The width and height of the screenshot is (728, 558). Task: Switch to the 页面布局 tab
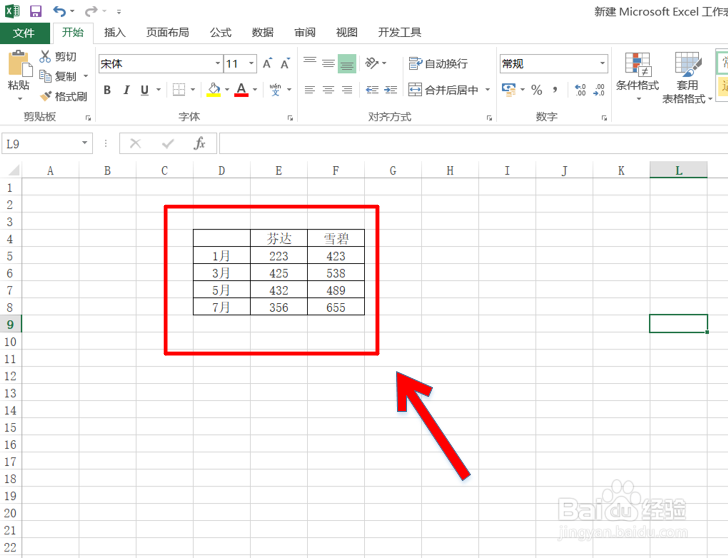pos(168,32)
